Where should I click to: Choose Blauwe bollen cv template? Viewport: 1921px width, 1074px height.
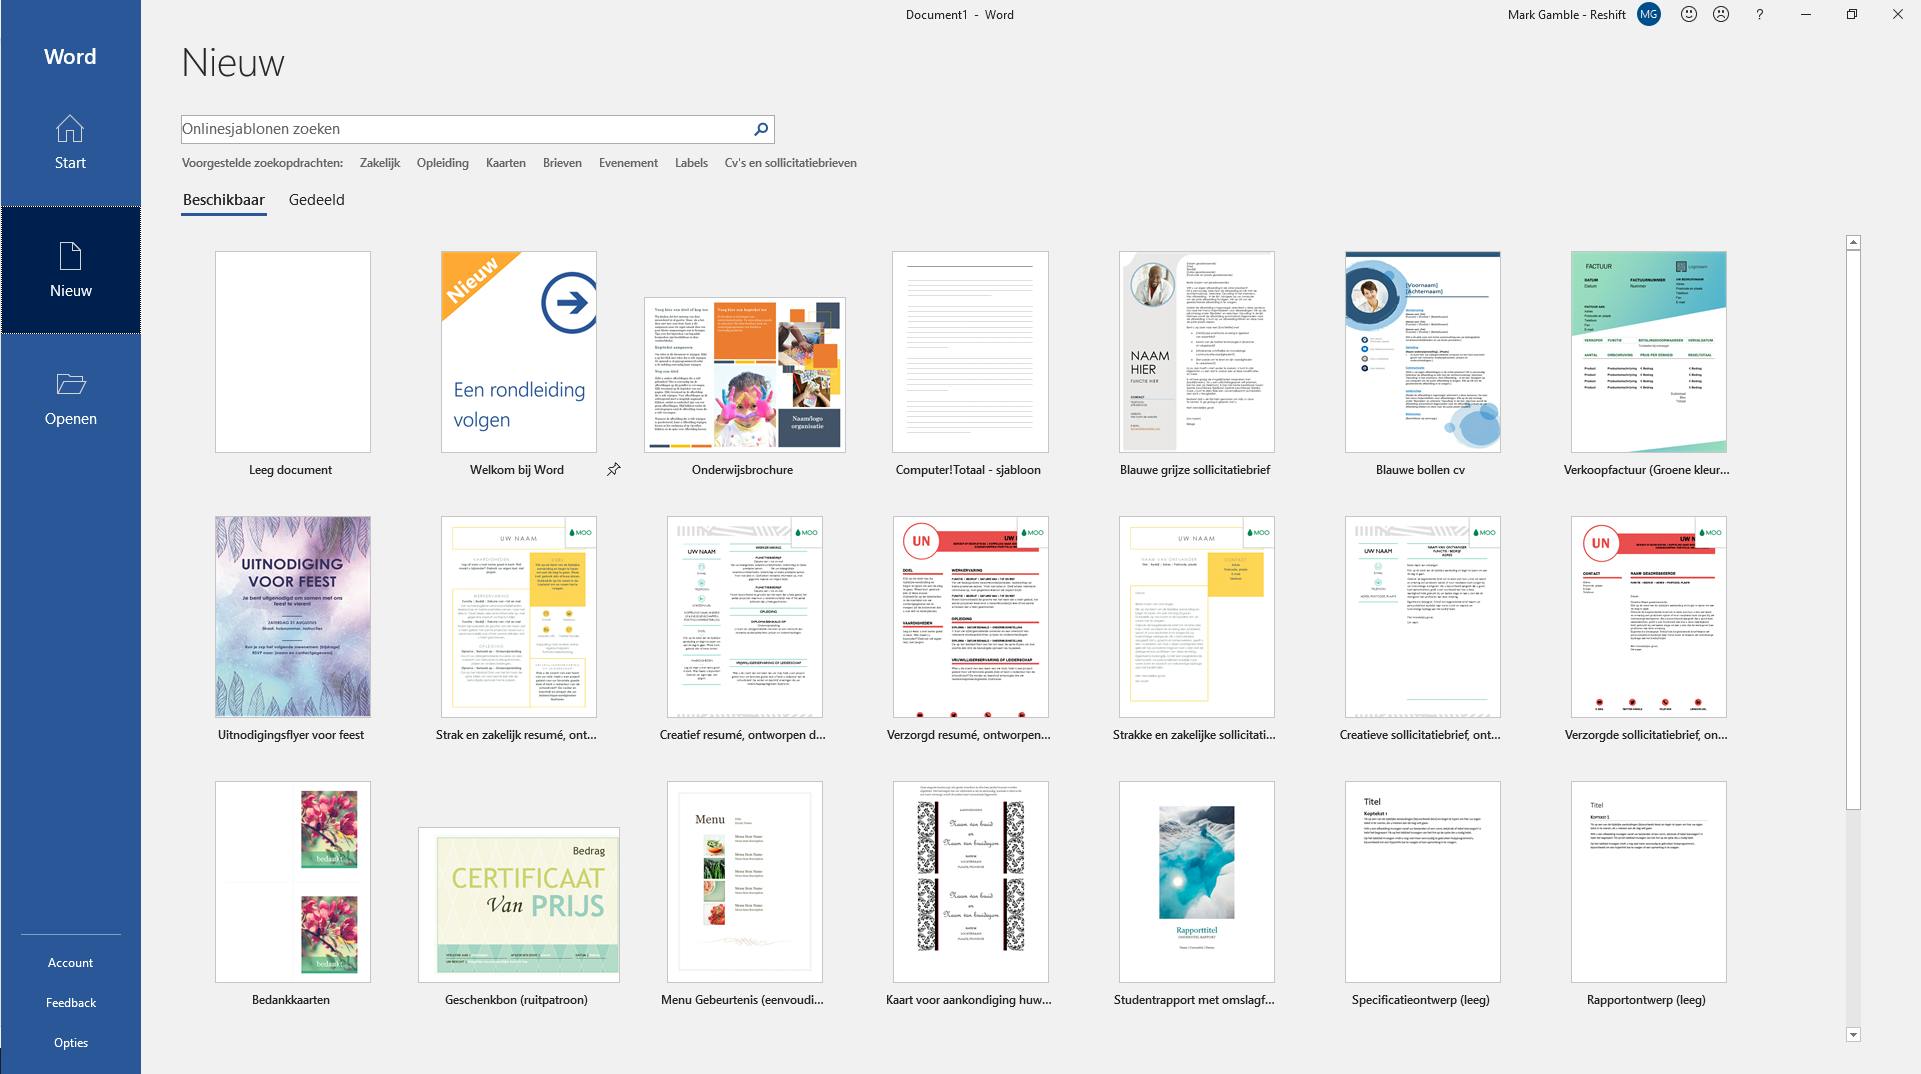1422,352
